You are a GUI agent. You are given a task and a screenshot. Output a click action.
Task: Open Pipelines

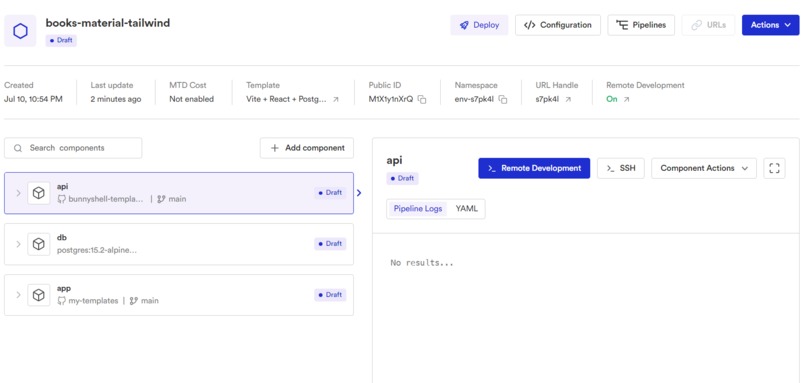point(641,25)
